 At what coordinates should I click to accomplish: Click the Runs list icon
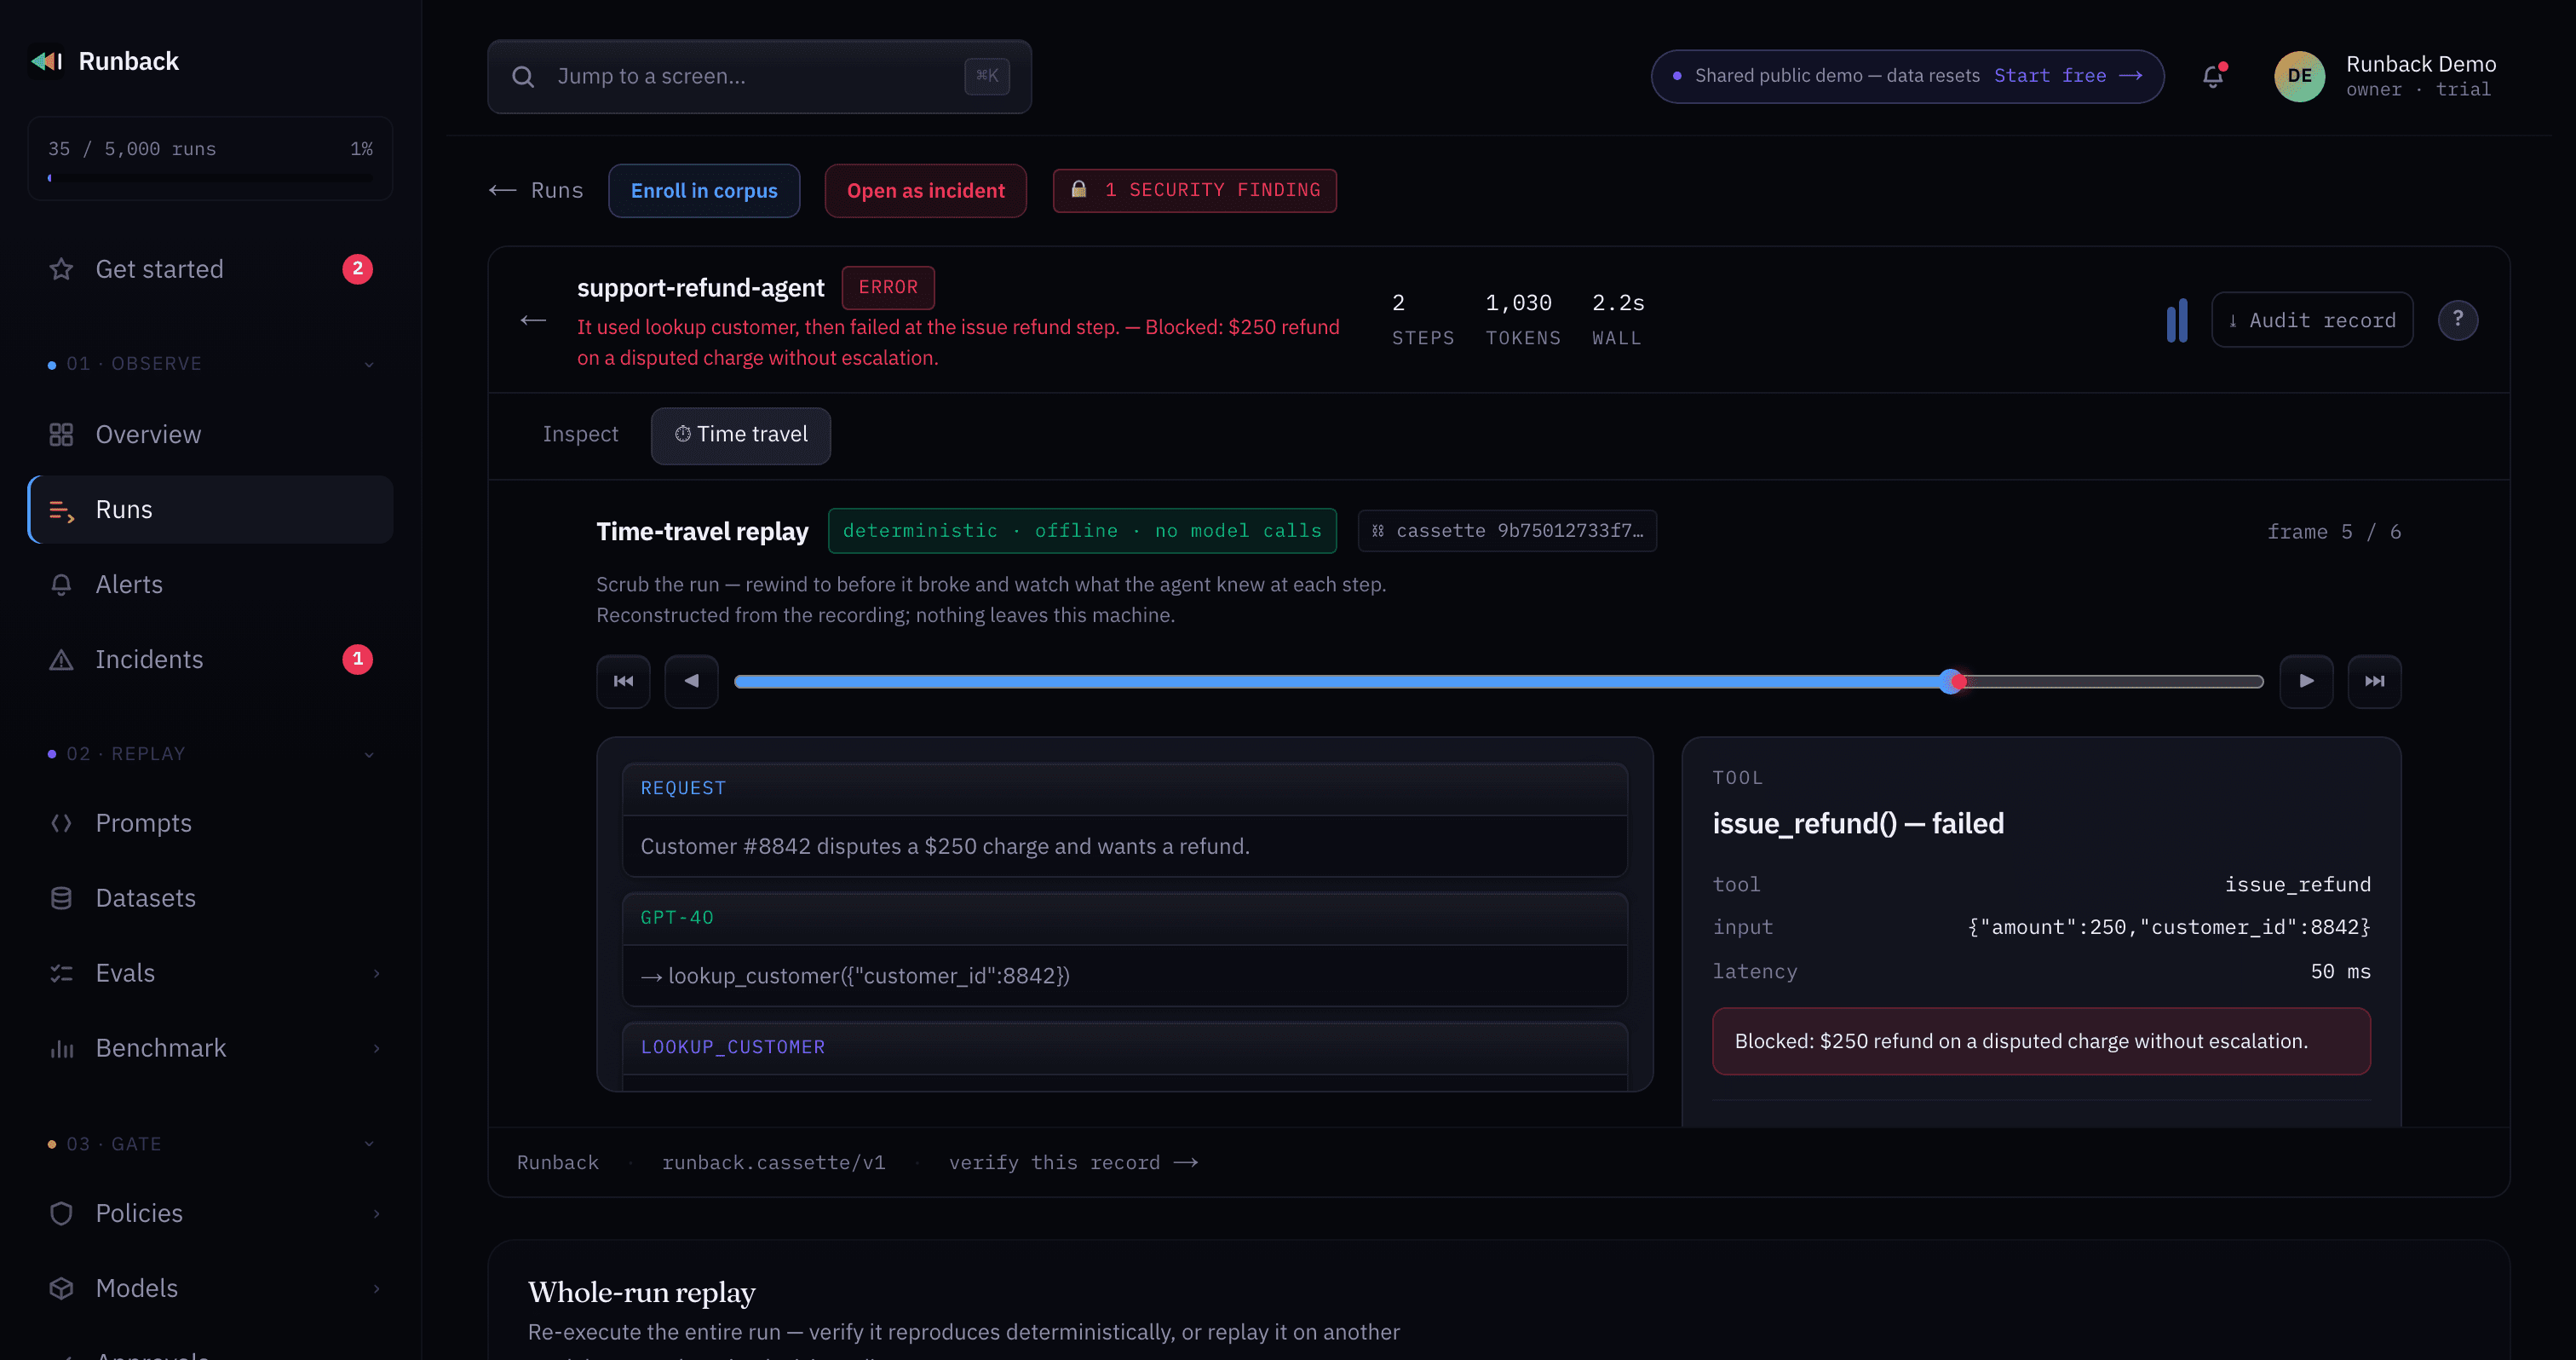[x=61, y=510]
